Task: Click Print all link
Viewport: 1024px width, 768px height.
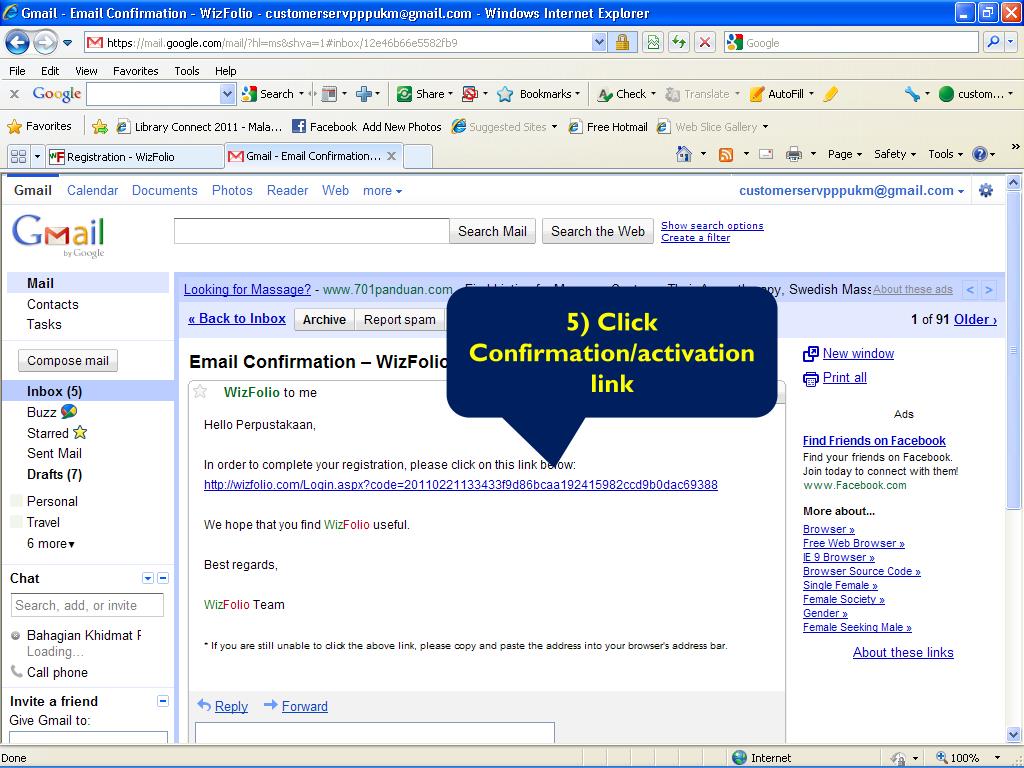Action: (x=844, y=377)
